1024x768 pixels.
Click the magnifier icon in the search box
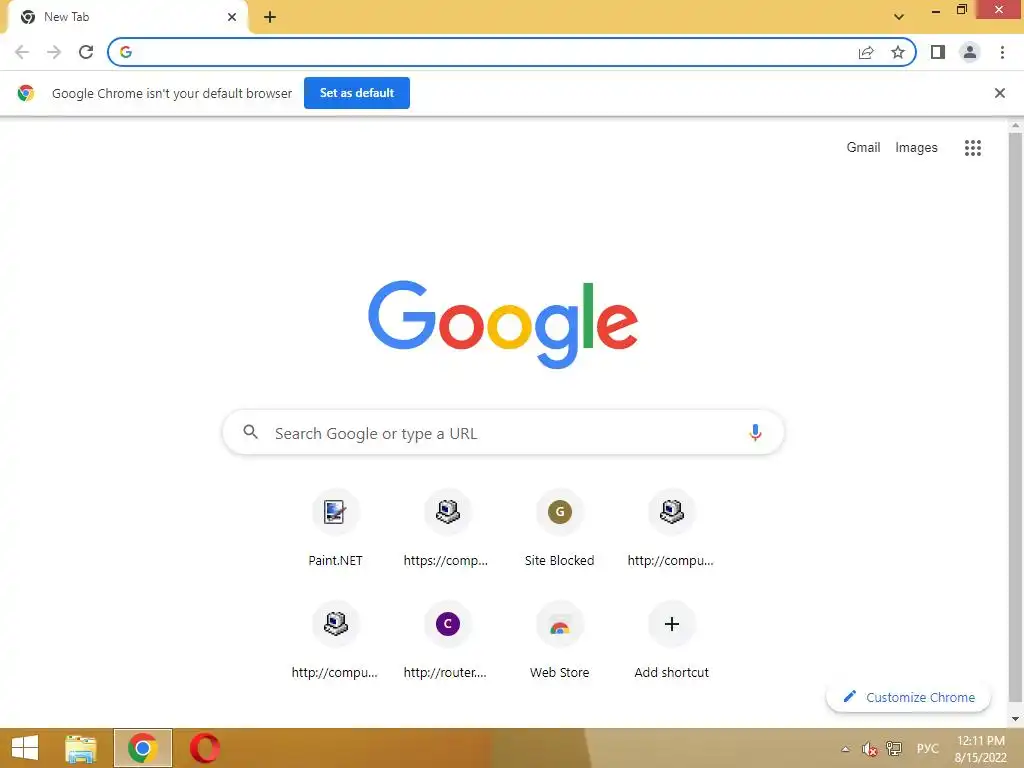251,432
